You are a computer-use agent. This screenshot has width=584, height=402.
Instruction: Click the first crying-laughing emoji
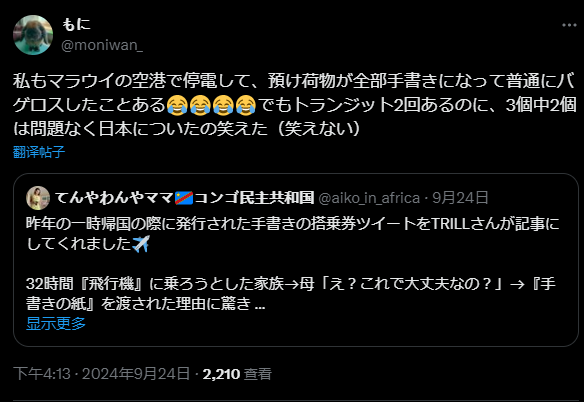[177, 105]
